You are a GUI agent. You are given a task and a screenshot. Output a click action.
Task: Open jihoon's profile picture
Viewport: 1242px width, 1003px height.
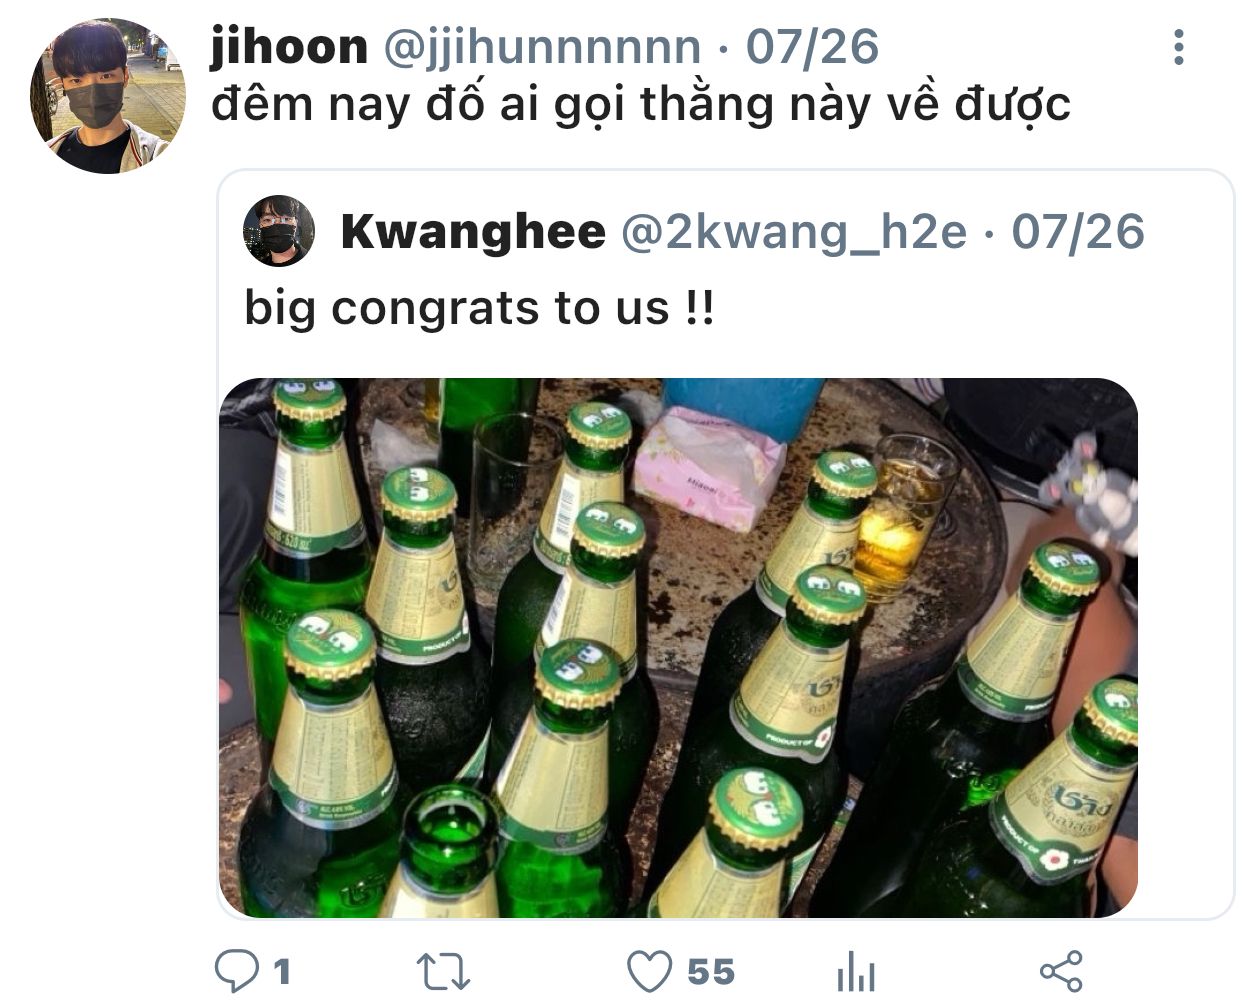[108, 95]
